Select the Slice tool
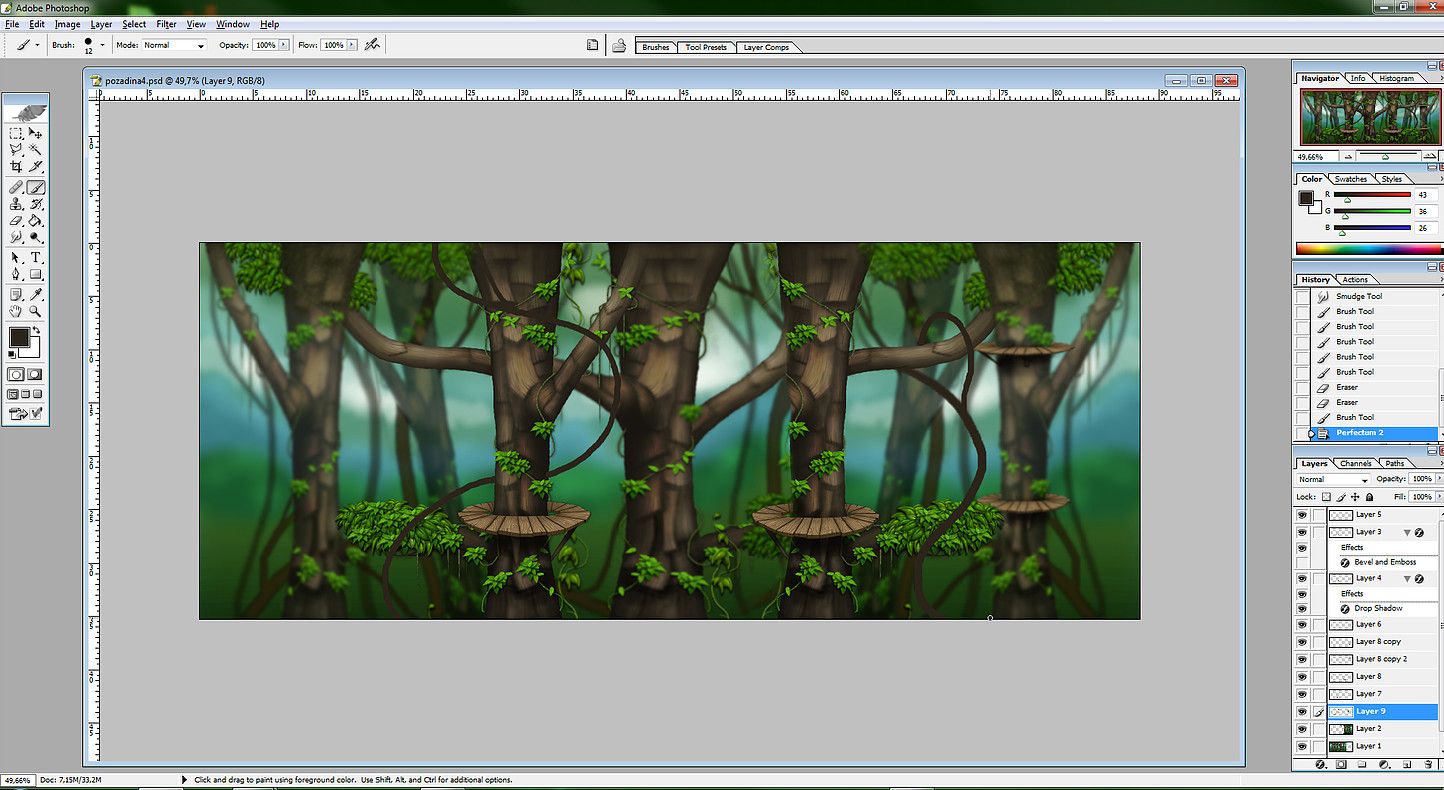 click(x=35, y=167)
